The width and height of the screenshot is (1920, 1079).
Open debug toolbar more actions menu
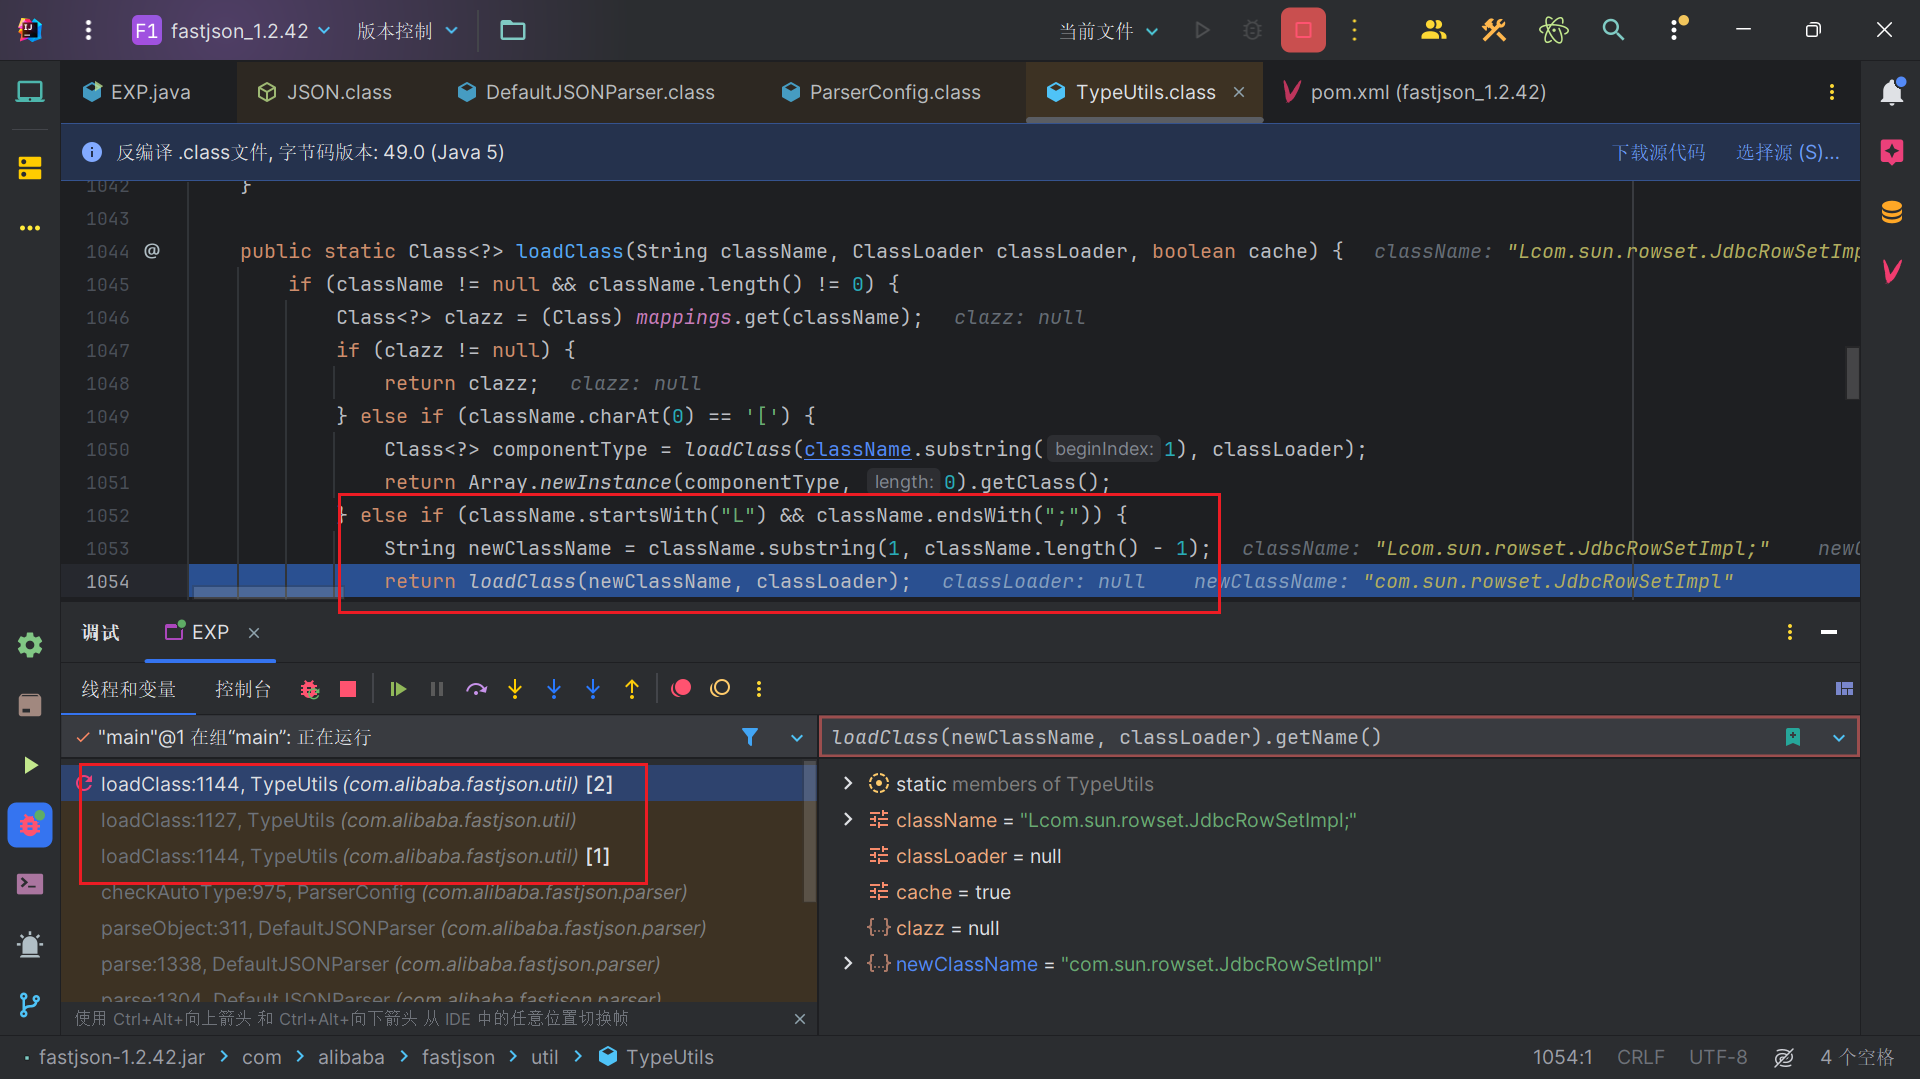tap(759, 689)
